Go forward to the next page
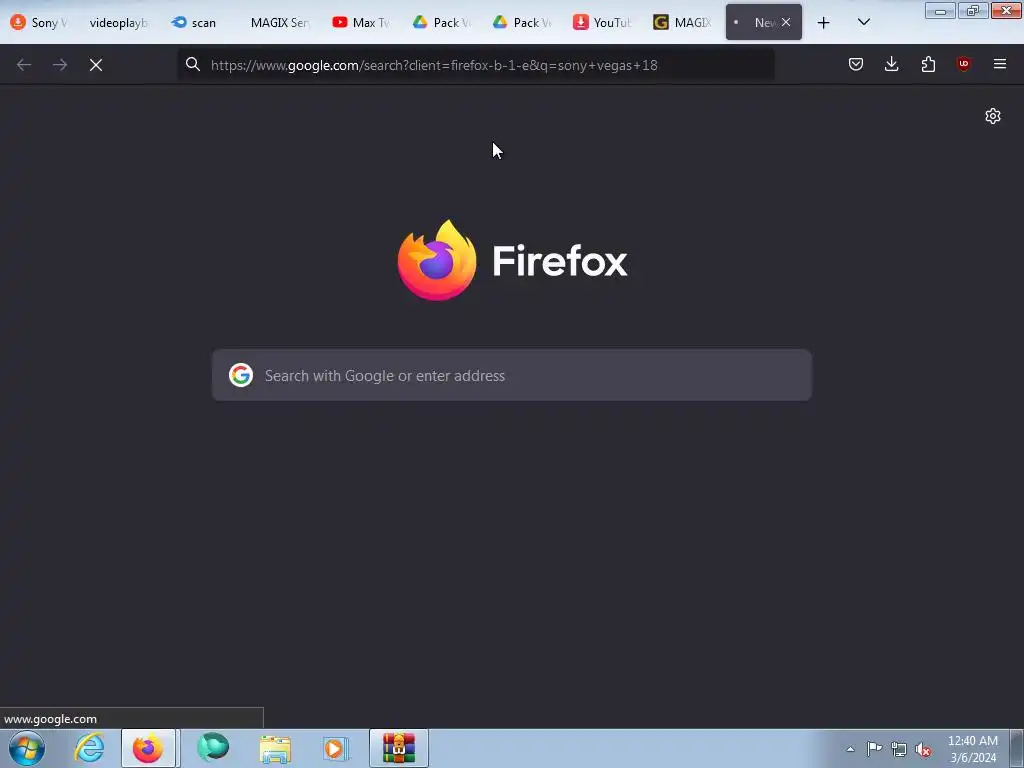The height and width of the screenshot is (768, 1024). click(x=60, y=65)
